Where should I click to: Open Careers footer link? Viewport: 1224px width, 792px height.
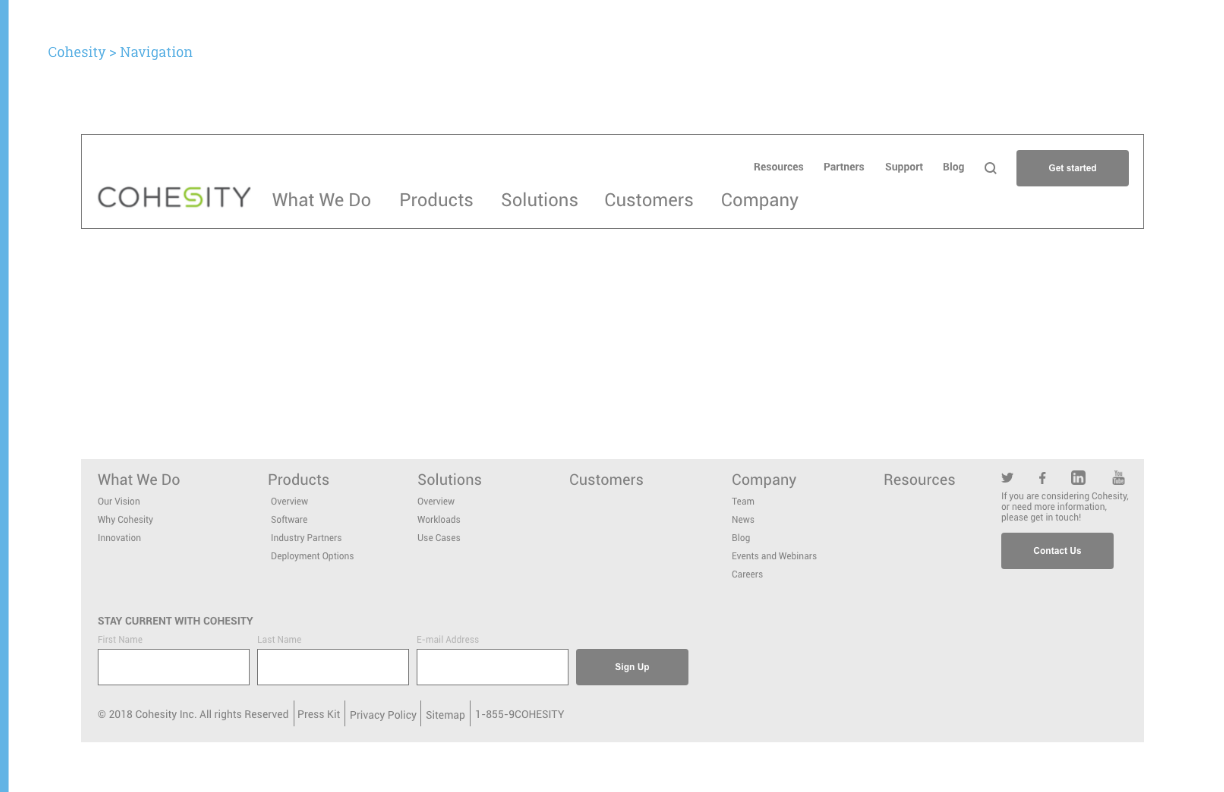(x=747, y=574)
